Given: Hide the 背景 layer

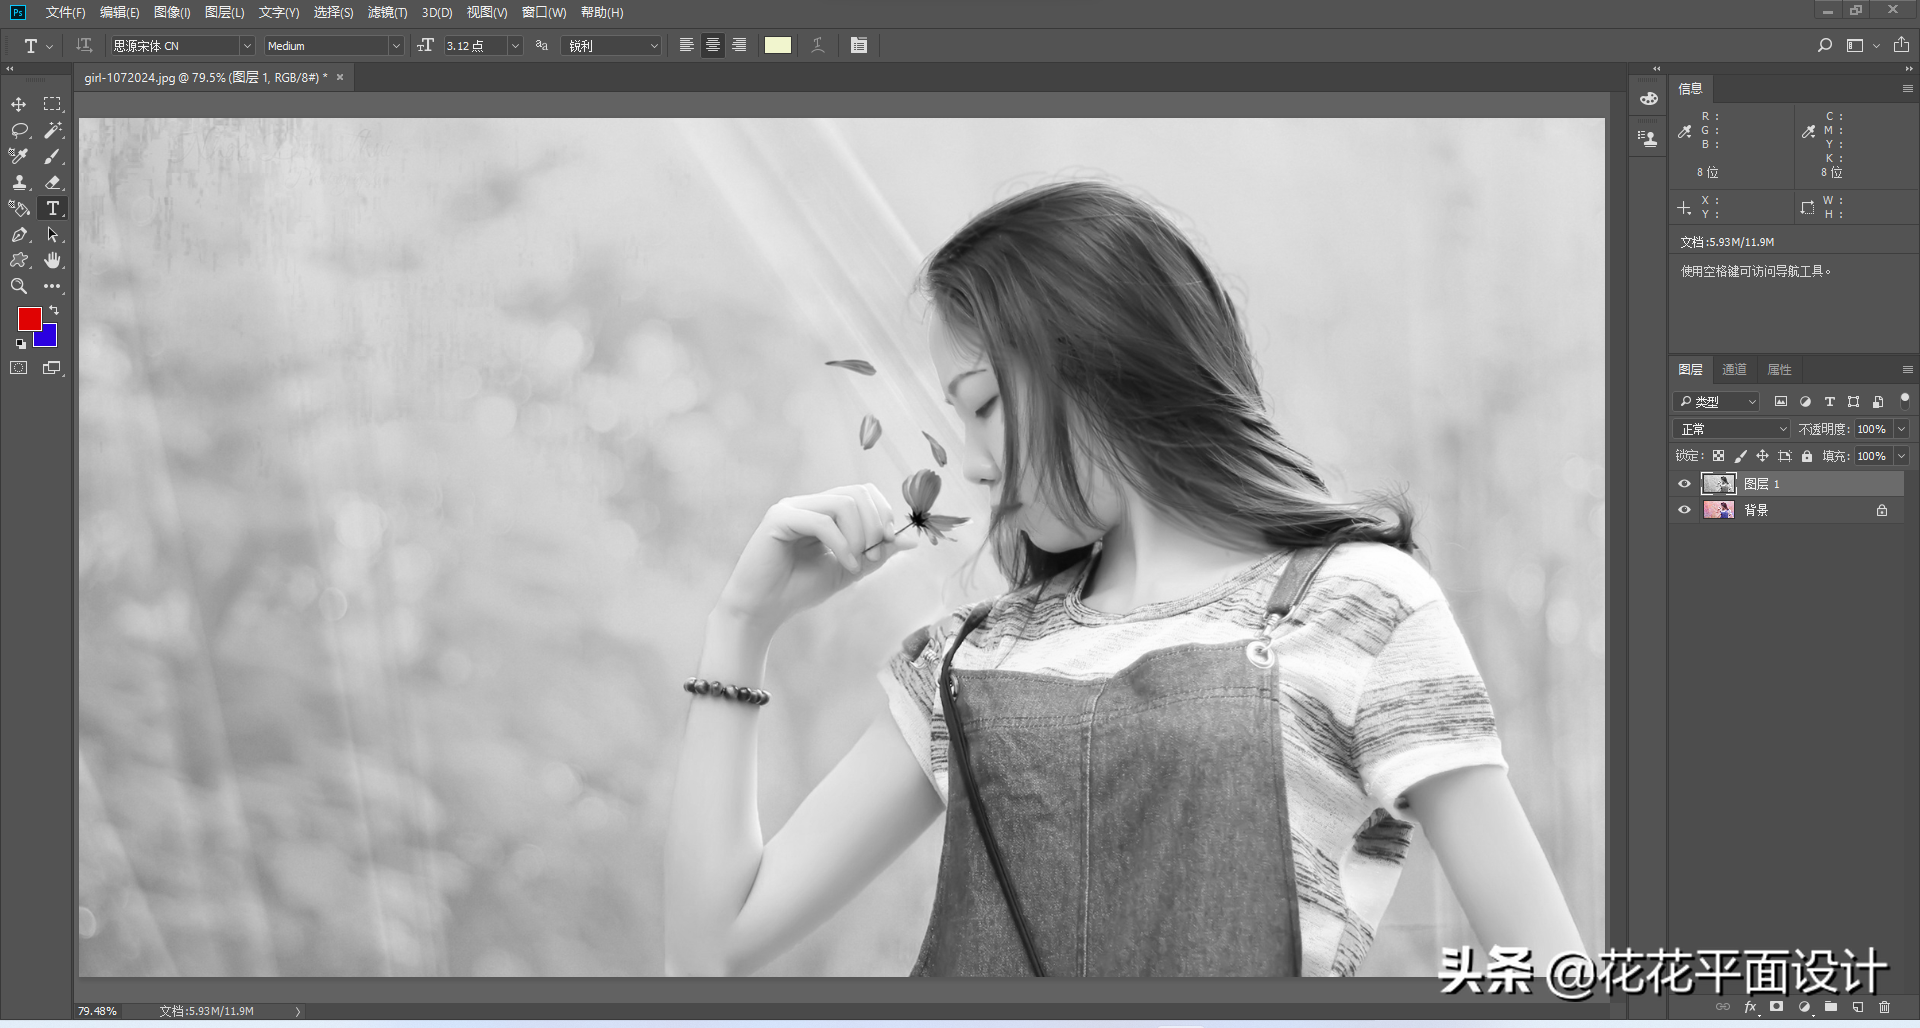Looking at the screenshot, I should pos(1684,510).
